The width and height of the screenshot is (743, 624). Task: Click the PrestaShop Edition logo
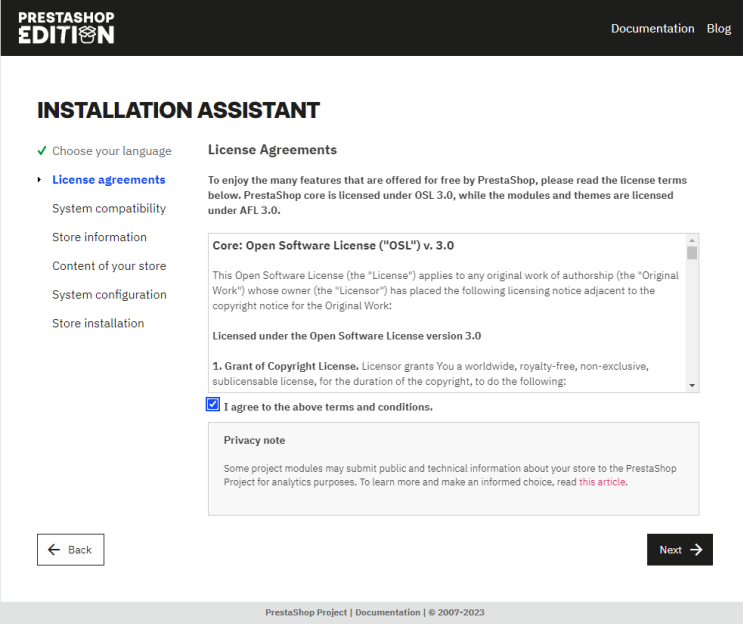click(x=66, y=28)
